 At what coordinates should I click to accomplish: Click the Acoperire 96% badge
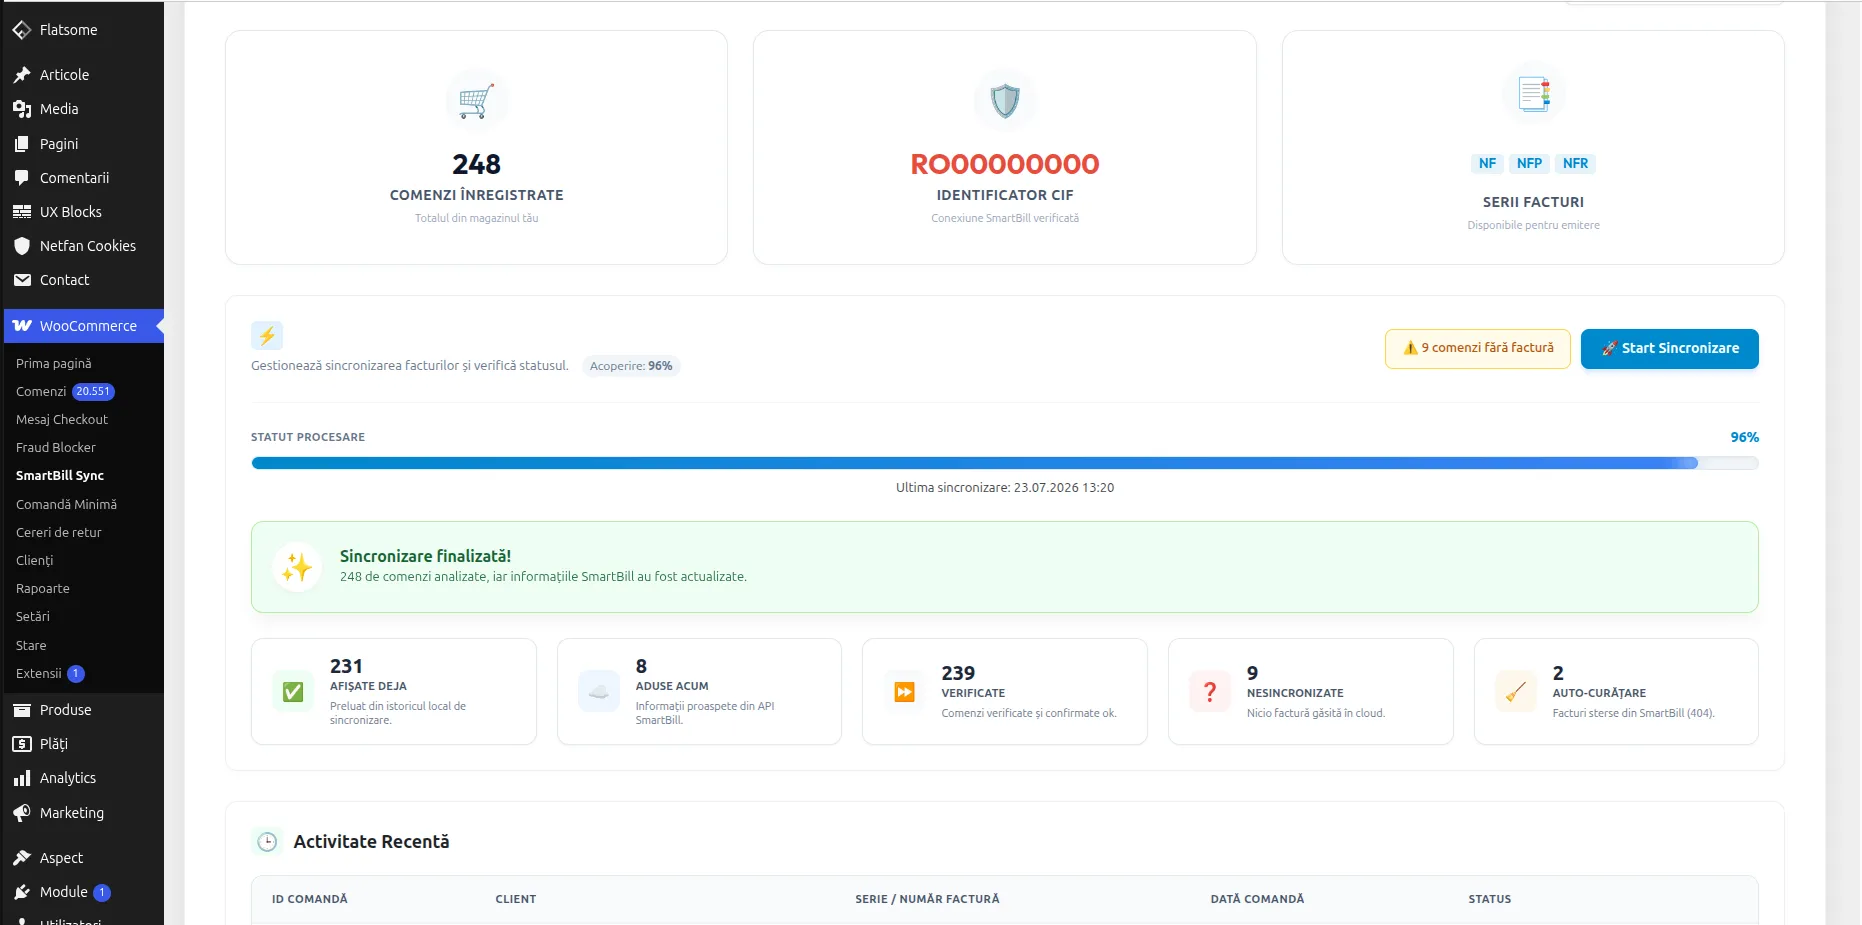coord(631,366)
